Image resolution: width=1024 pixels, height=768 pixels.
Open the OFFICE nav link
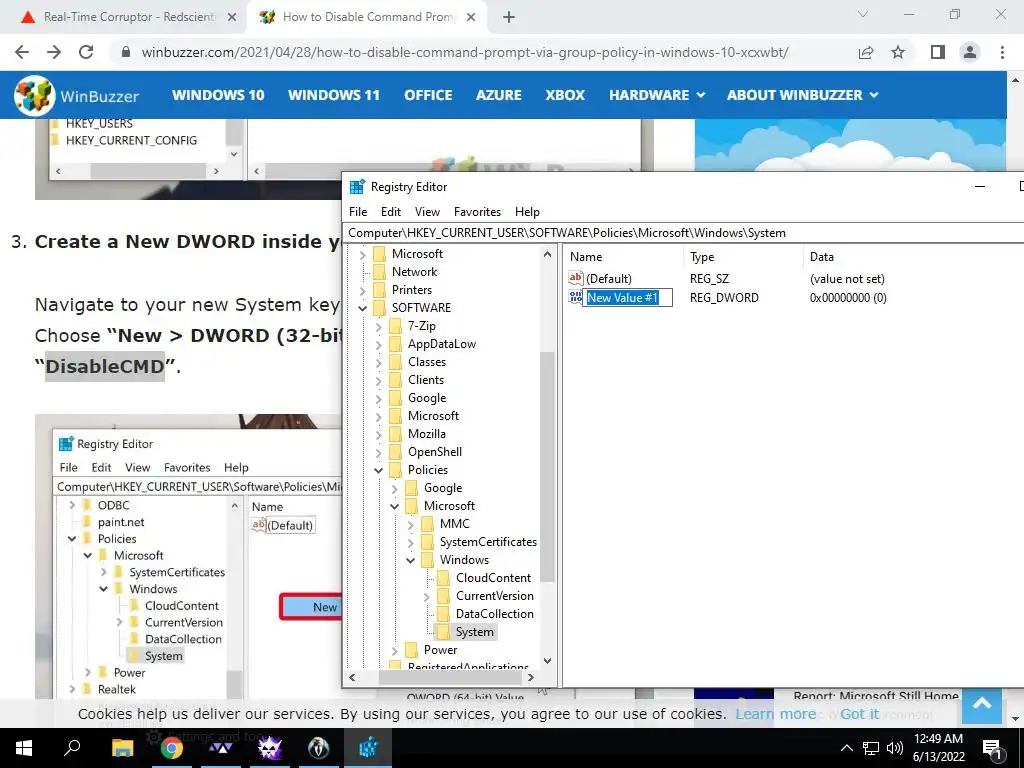(x=428, y=95)
